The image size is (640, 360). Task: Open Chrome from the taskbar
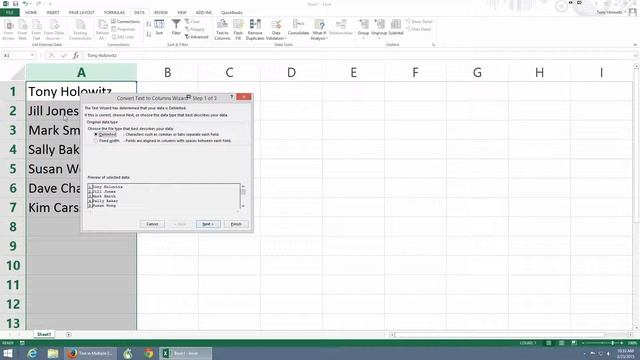tap(148, 353)
